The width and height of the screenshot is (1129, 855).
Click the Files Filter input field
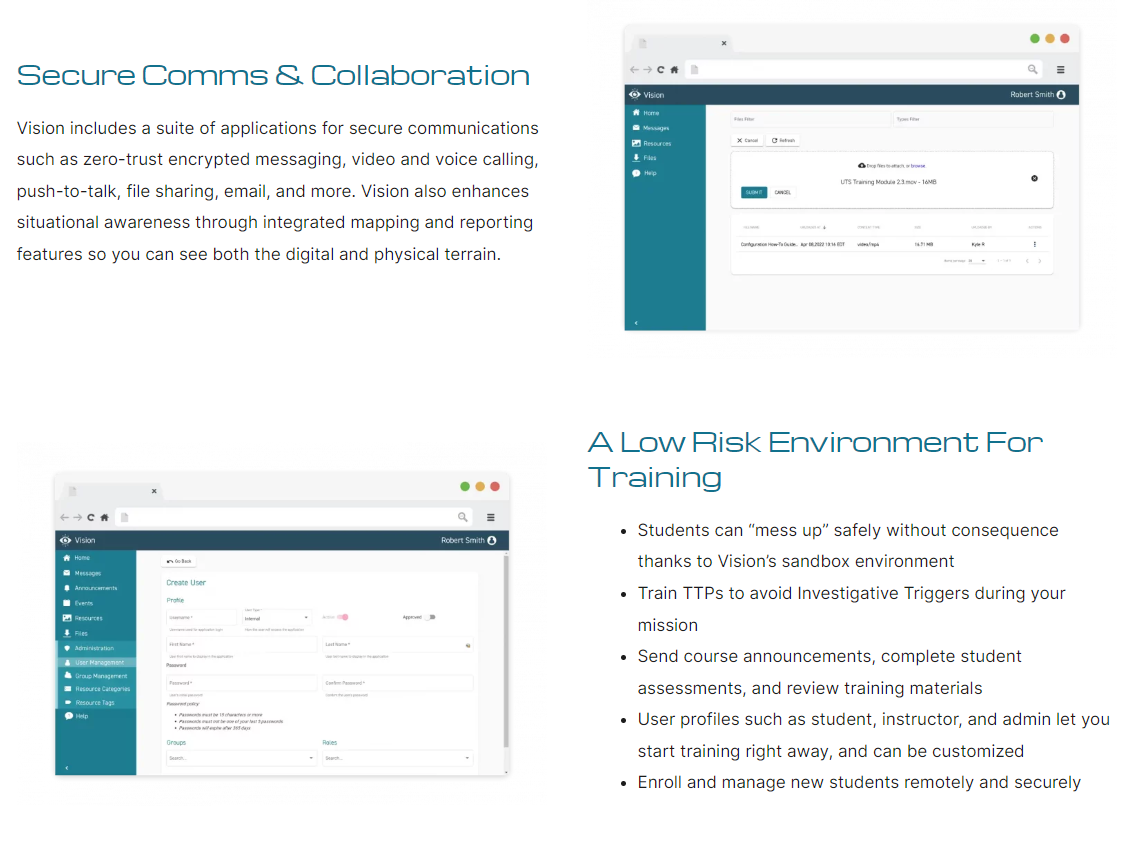coord(810,119)
